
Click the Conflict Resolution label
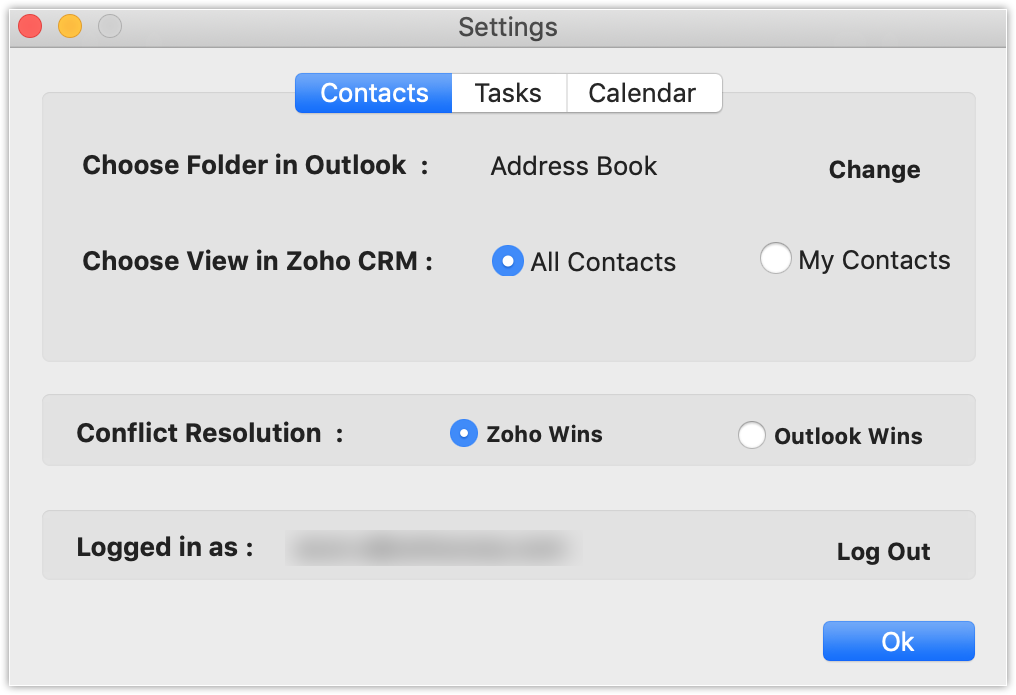coord(199,433)
